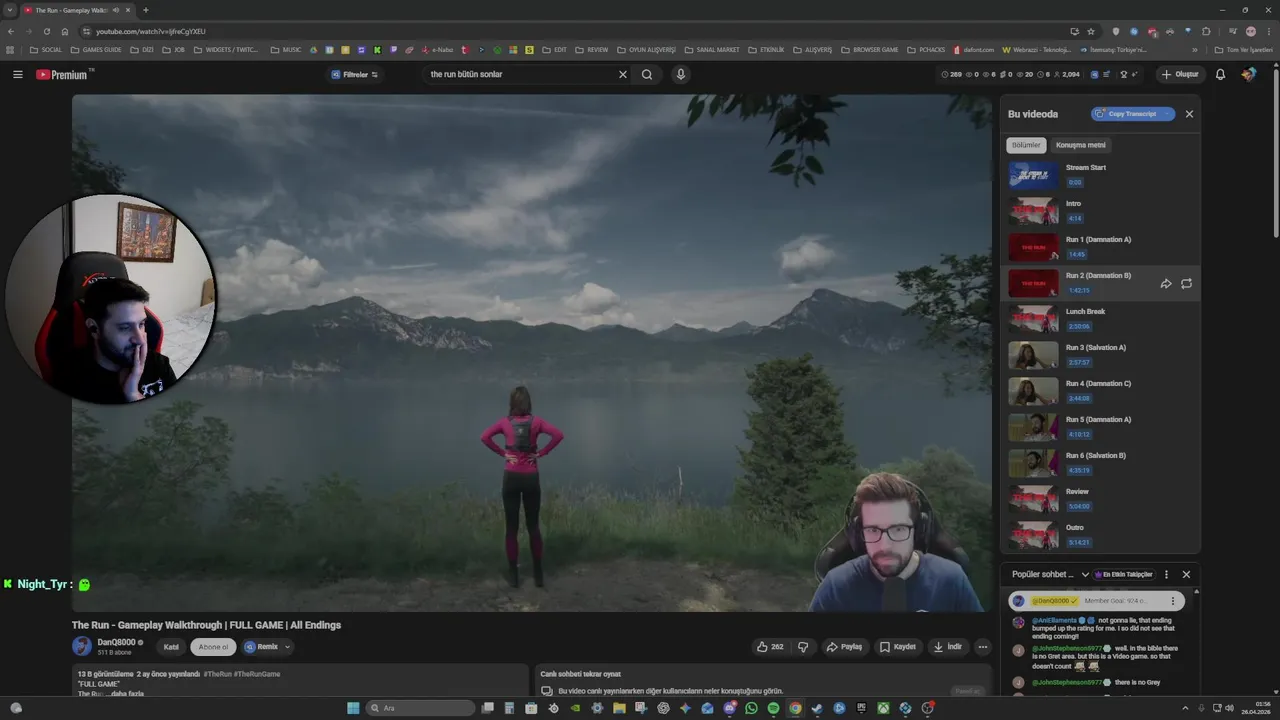This screenshot has width=1280, height=720.
Task: Open the YouTube guide hamburger menu
Action: [17, 74]
